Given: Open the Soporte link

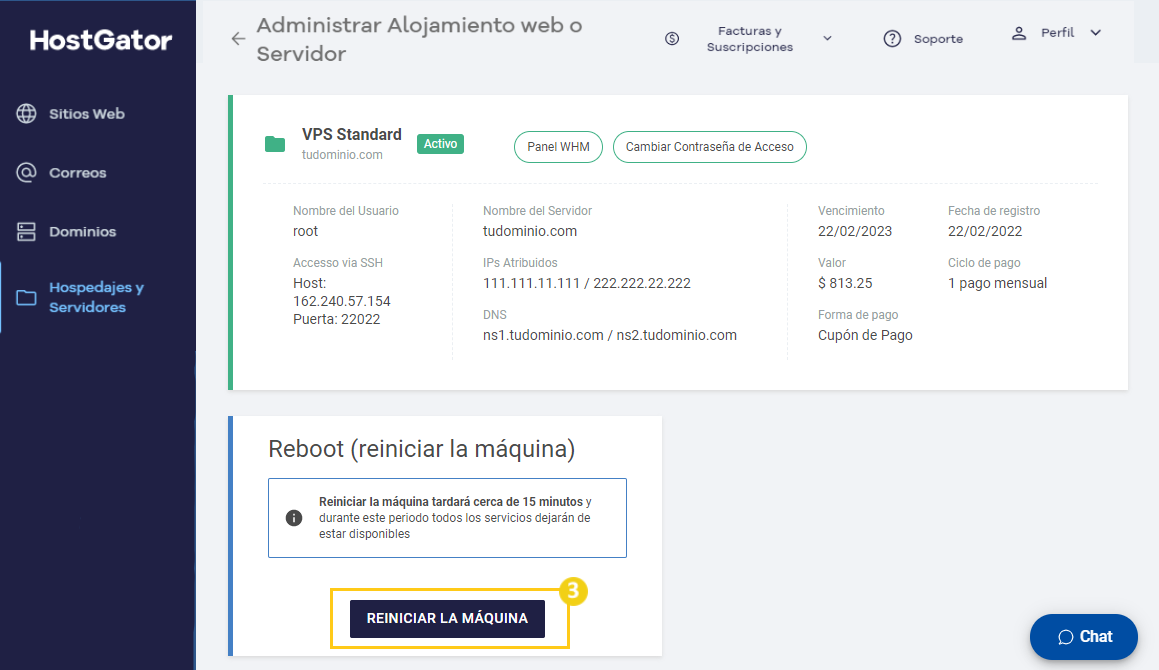Looking at the screenshot, I should (x=938, y=39).
